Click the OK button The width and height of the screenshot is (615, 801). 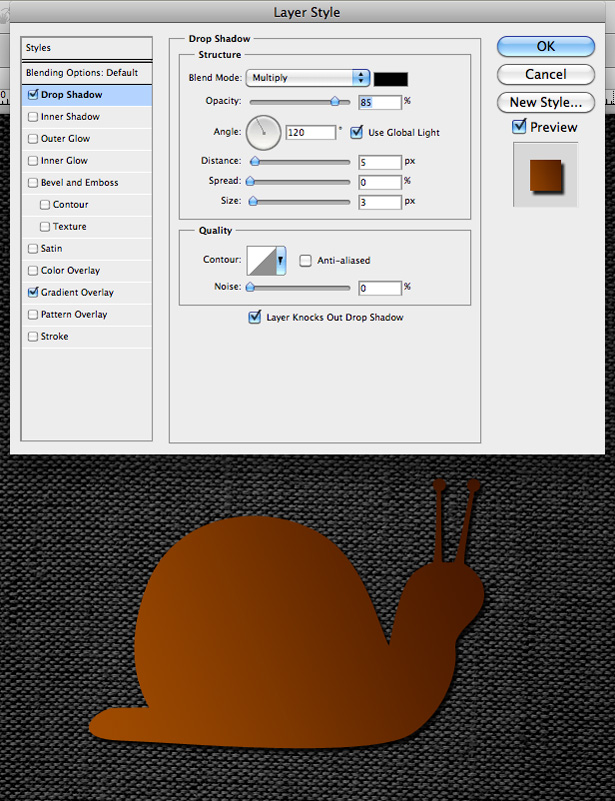(546, 46)
